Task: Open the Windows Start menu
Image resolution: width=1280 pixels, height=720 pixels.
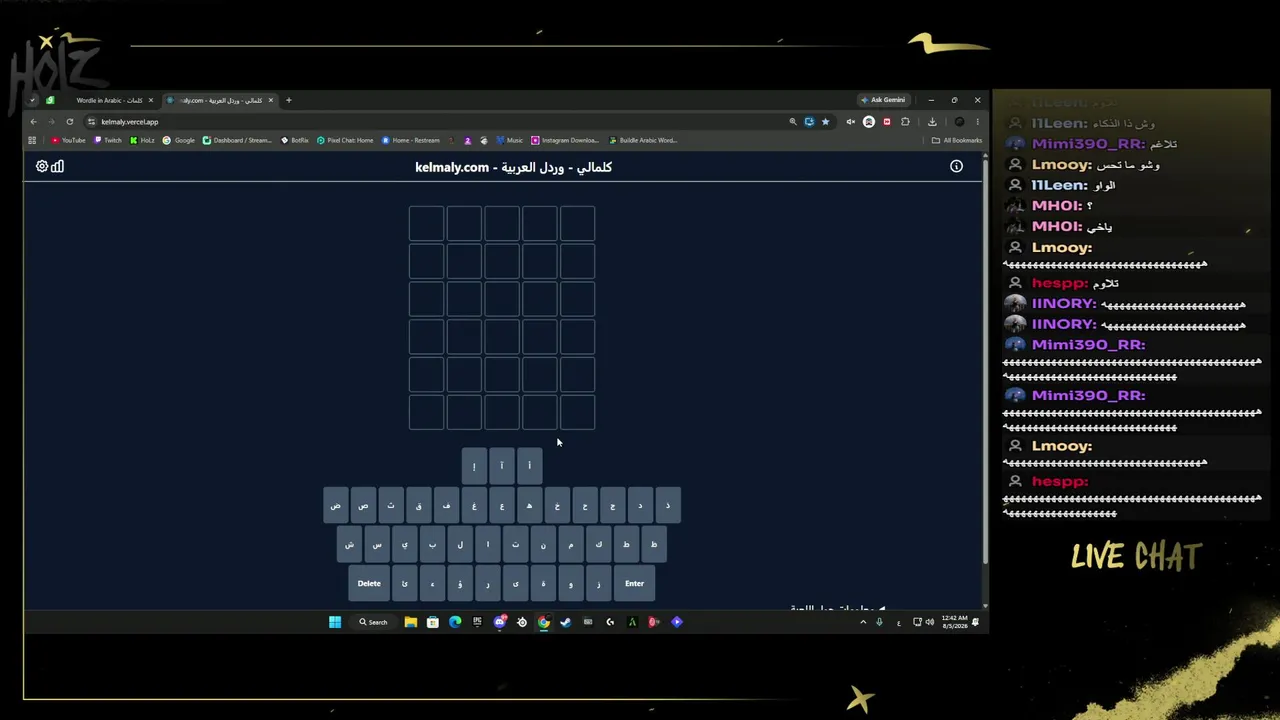Action: [x=335, y=622]
